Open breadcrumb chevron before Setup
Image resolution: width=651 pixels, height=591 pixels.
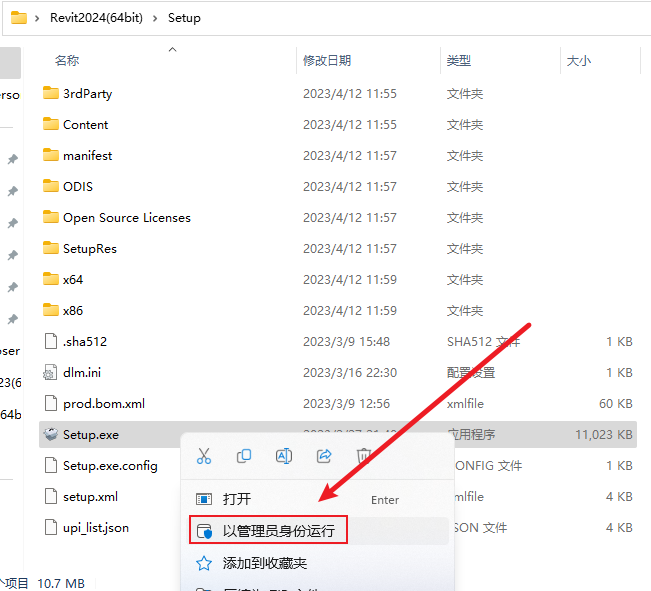point(155,18)
